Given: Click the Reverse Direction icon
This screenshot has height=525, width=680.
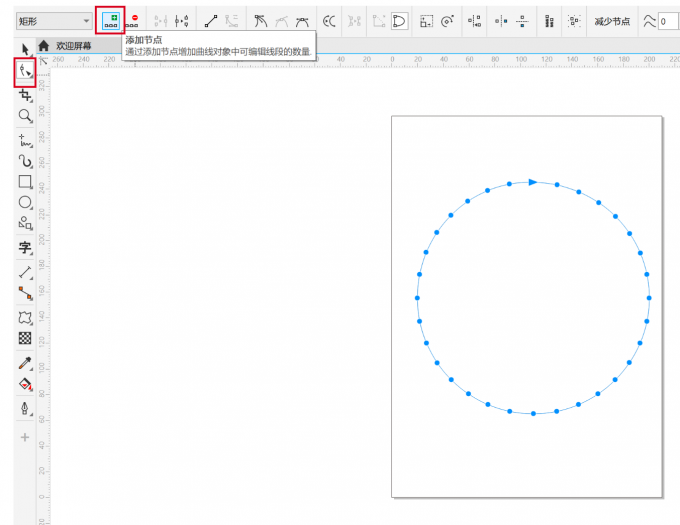Looking at the screenshot, I should click(x=329, y=21).
